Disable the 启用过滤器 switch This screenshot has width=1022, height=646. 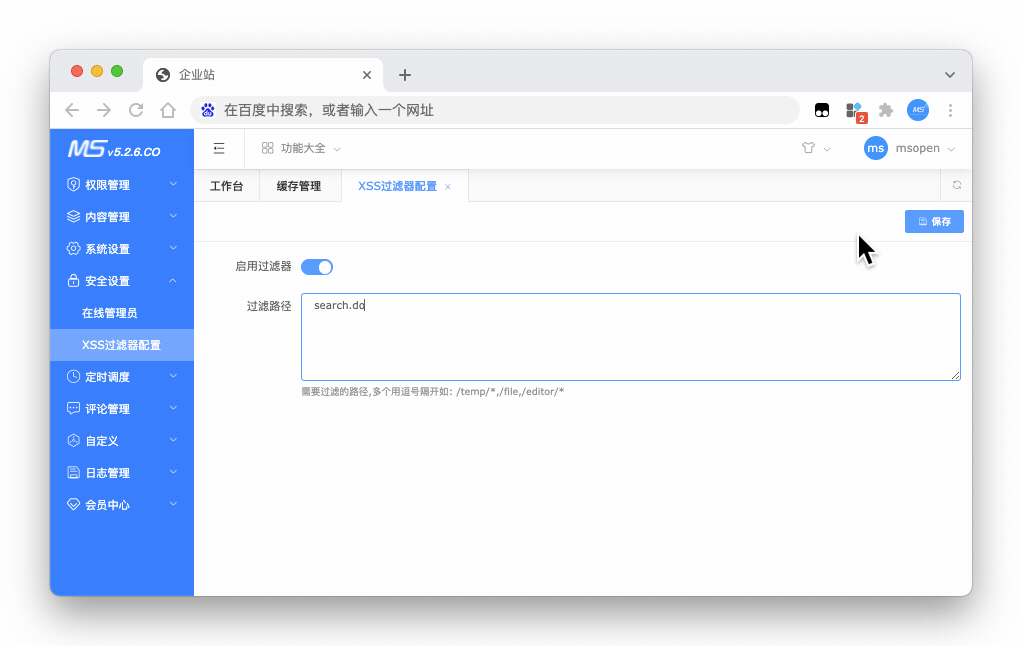(x=317, y=267)
